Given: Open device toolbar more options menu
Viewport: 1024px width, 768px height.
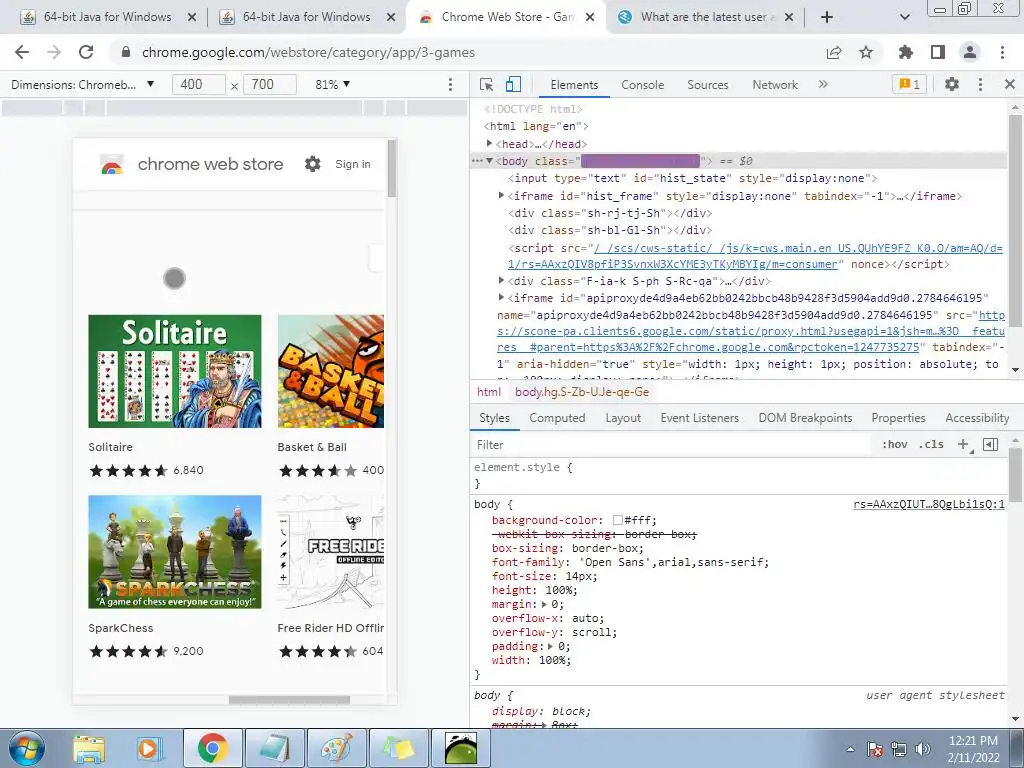Looking at the screenshot, I should [x=450, y=84].
